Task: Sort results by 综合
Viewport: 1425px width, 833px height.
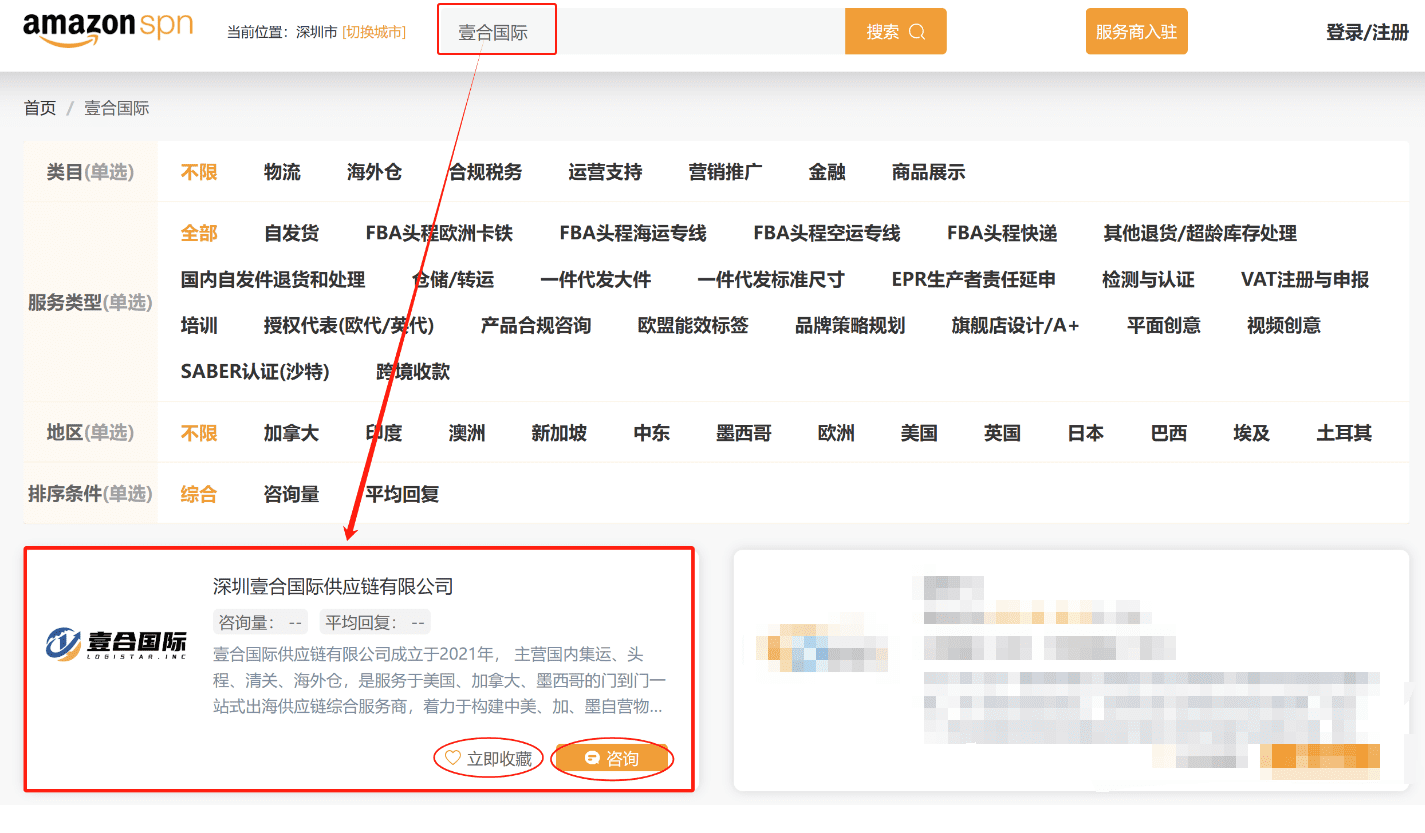Action: (199, 494)
